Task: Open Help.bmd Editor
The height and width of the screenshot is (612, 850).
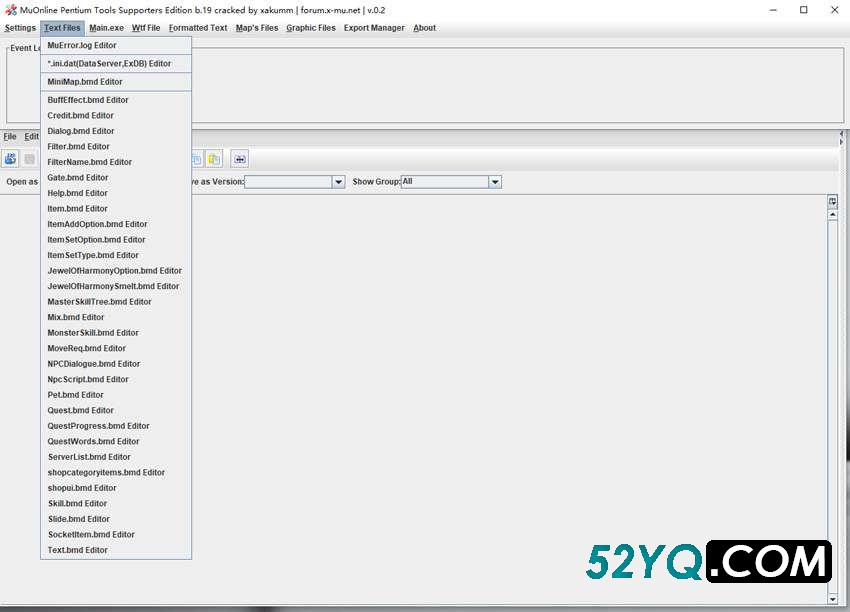Action: pyautogui.click(x=116, y=193)
